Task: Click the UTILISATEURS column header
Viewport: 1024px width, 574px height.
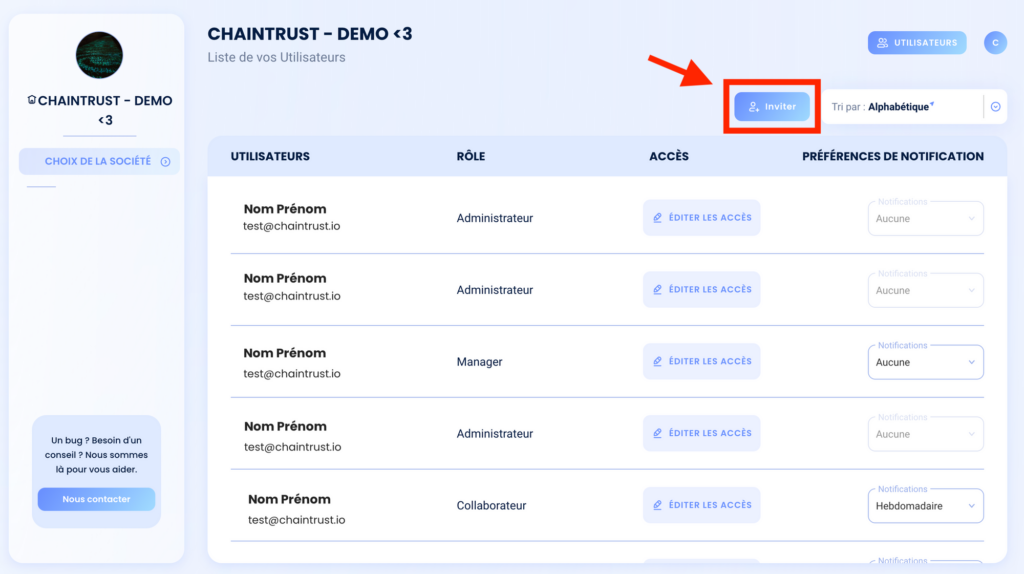Action: point(270,156)
